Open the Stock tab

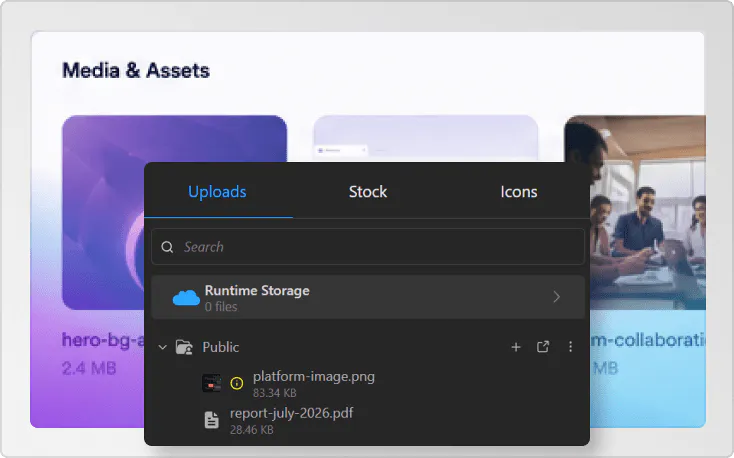click(x=368, y=192)
